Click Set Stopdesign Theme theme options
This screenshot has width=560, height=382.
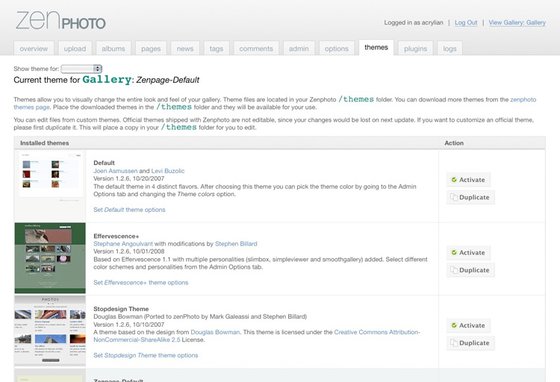click(146, 356)
